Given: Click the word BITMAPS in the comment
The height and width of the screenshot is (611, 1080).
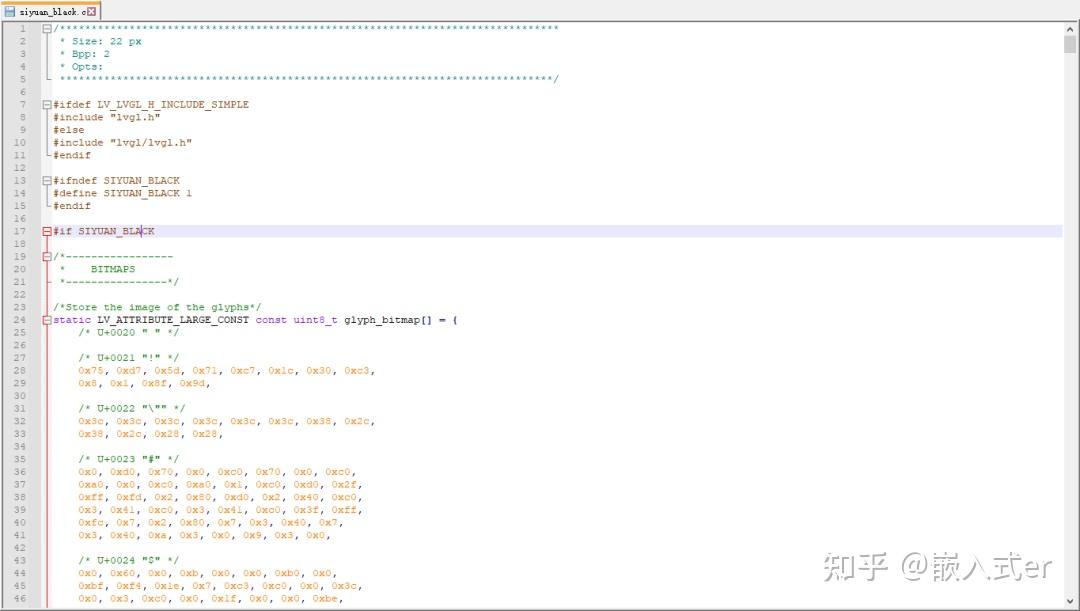Looking at the screenshot, I should click(113, 269).
